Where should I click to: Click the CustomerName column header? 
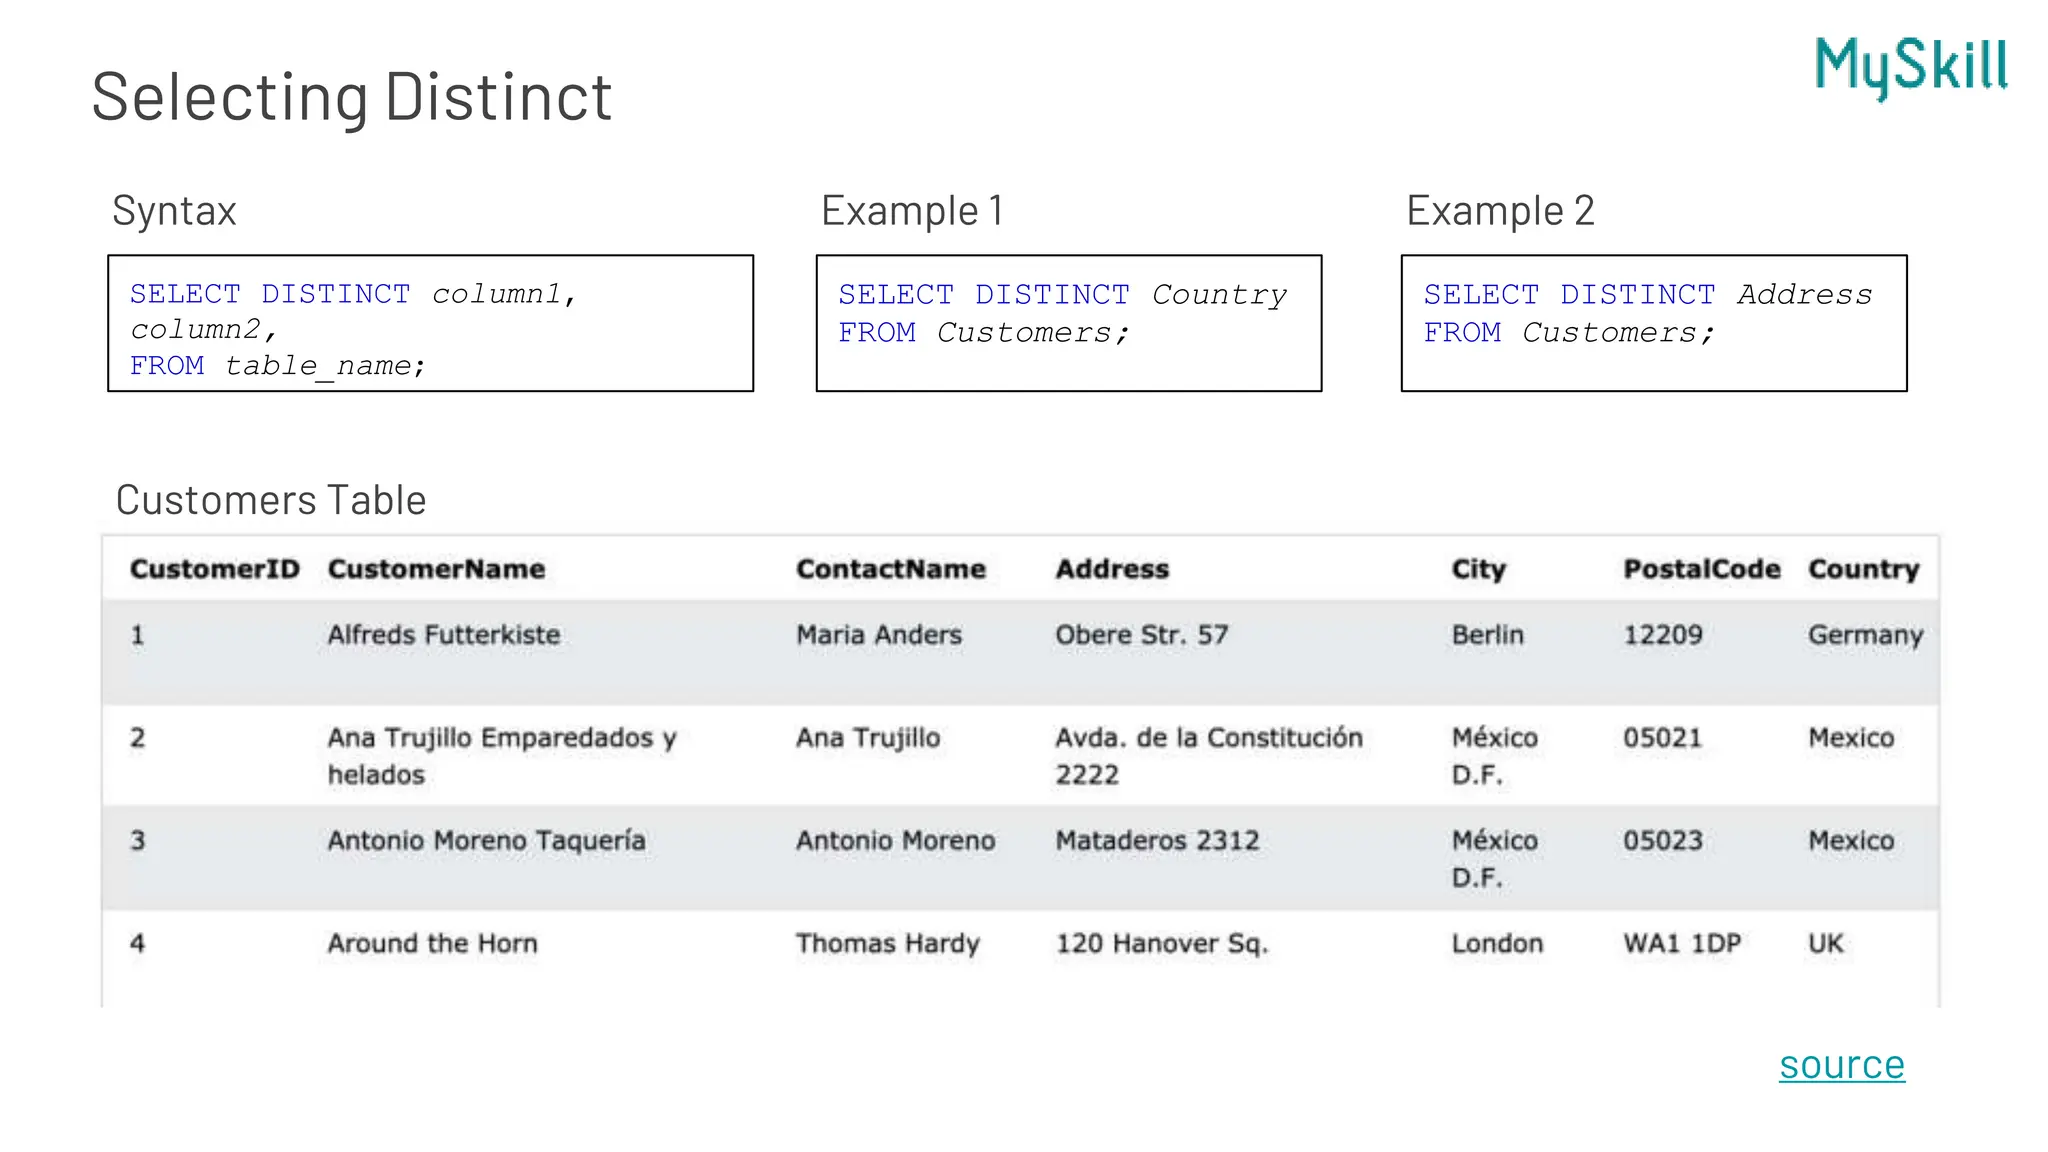point(436,569)
